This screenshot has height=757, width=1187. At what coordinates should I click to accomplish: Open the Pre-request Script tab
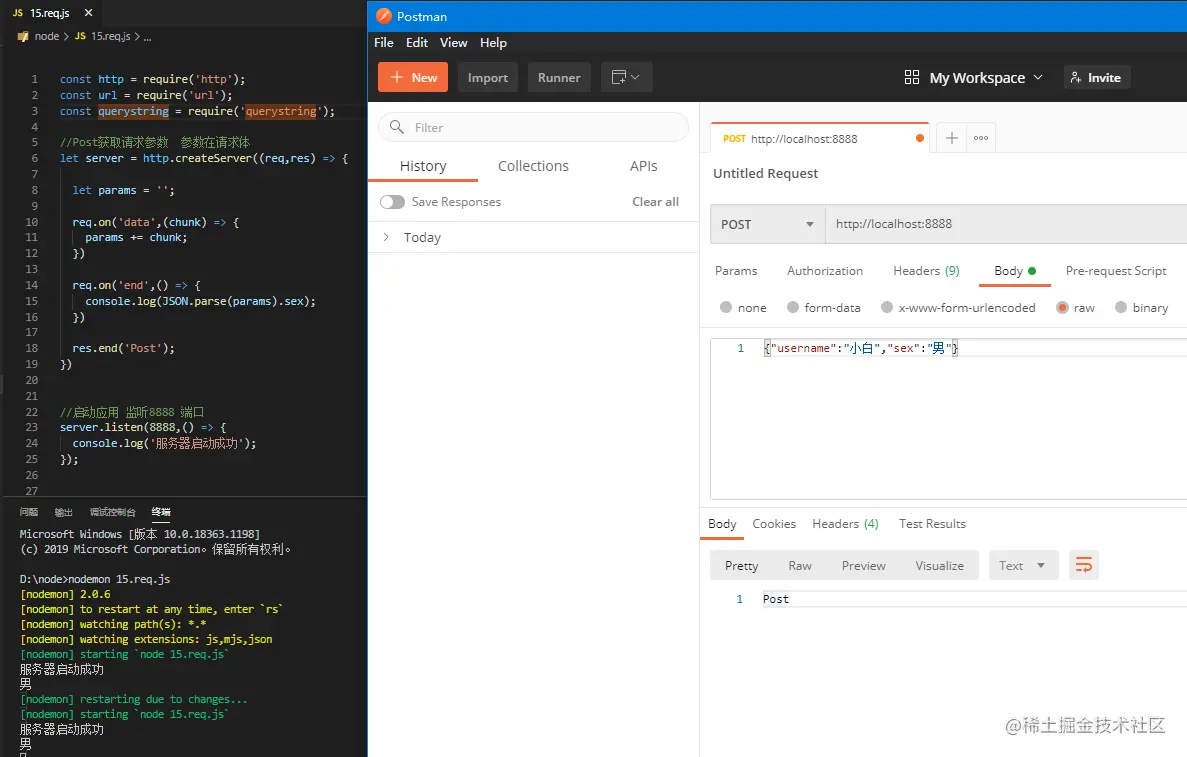click(x=1115, y=270)
